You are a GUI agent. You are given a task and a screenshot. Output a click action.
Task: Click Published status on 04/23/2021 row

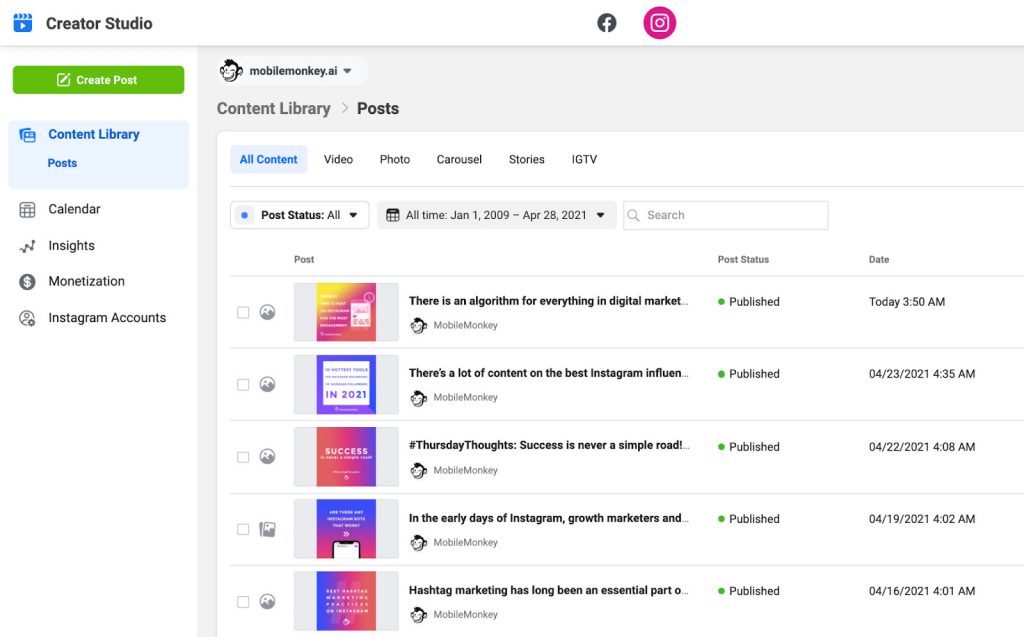(x=748, y=374)
